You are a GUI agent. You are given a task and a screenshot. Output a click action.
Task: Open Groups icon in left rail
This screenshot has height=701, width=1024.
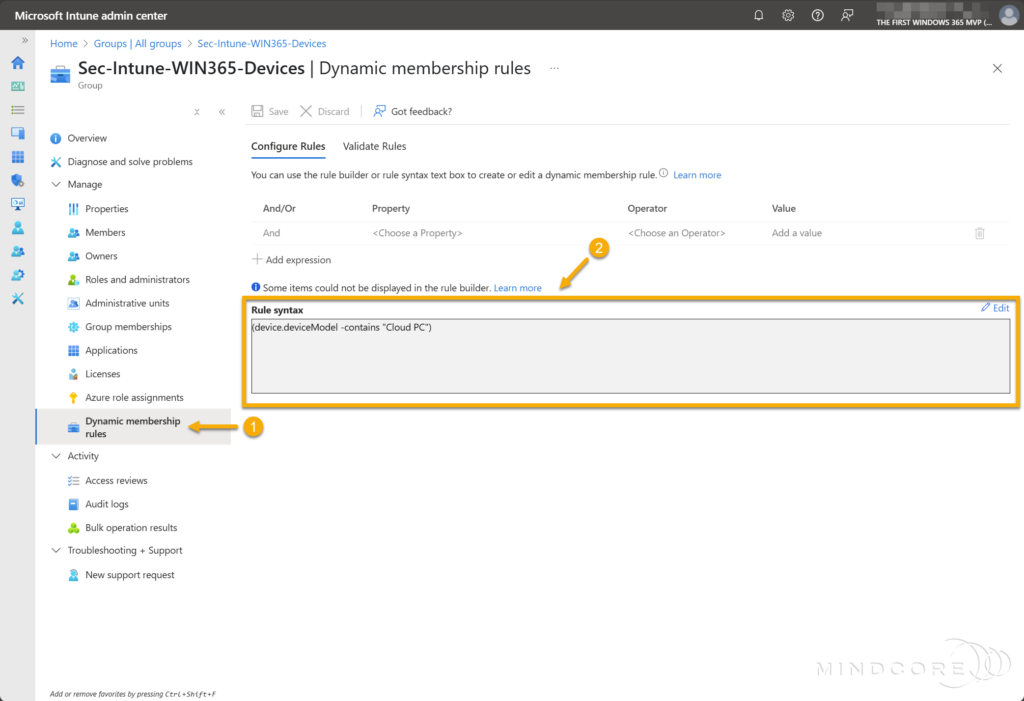(x=18, y=252)
